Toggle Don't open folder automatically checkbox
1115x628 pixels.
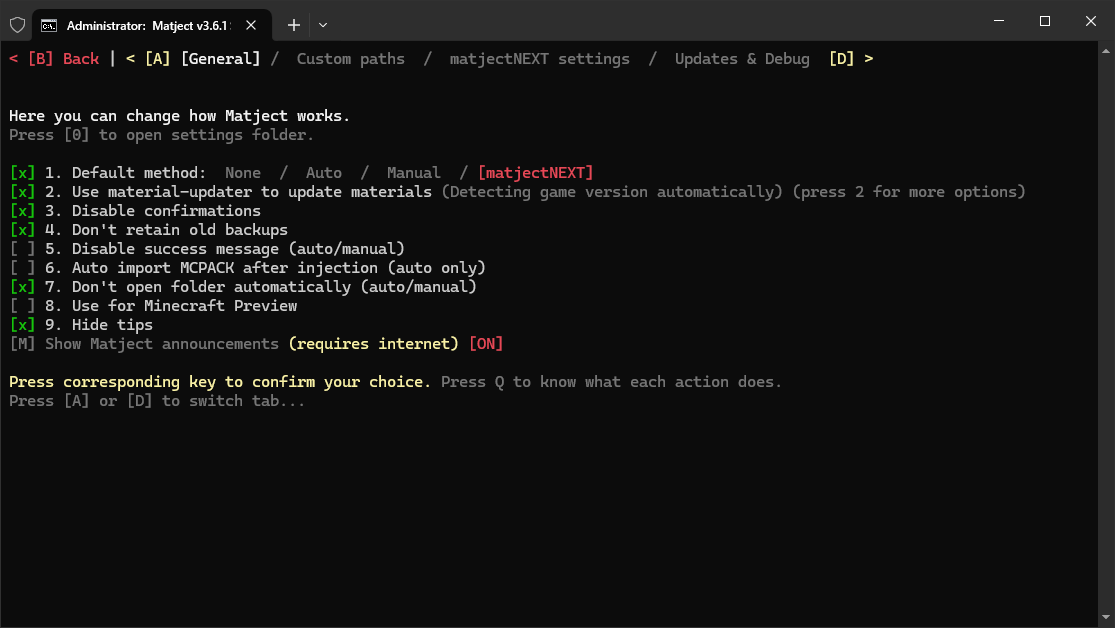(x=22, y=287)
